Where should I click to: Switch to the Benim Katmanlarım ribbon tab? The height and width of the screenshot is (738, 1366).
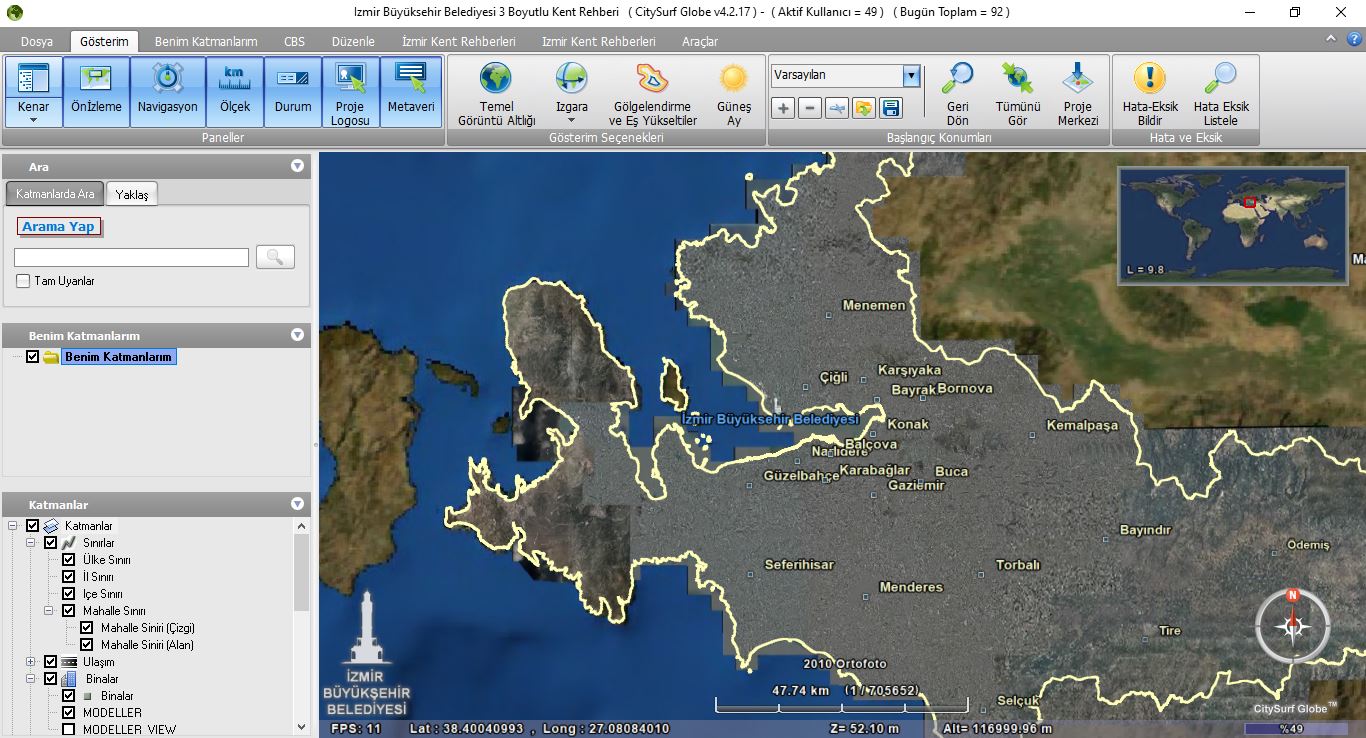click(206, 42)
